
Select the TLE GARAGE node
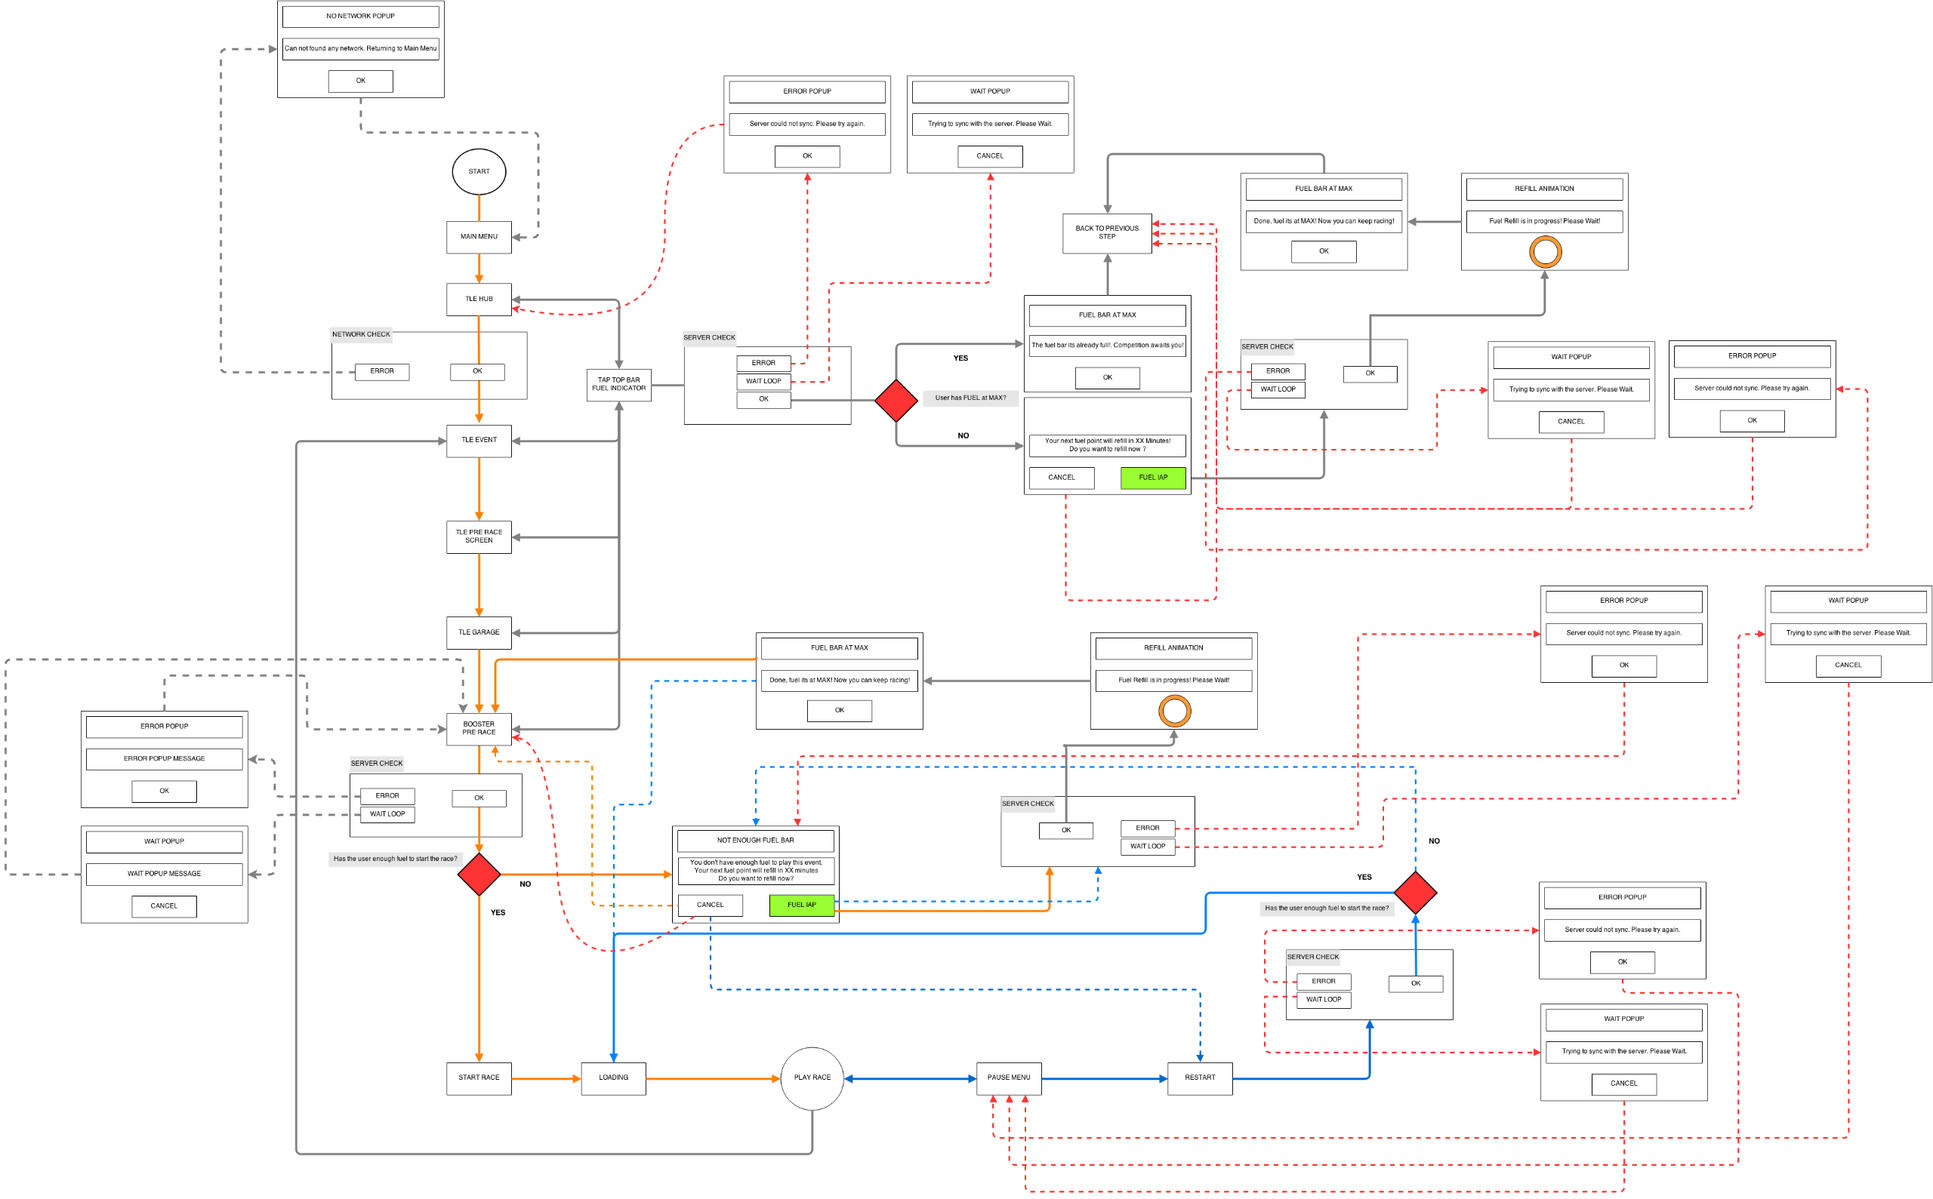[x=478, y=632]
